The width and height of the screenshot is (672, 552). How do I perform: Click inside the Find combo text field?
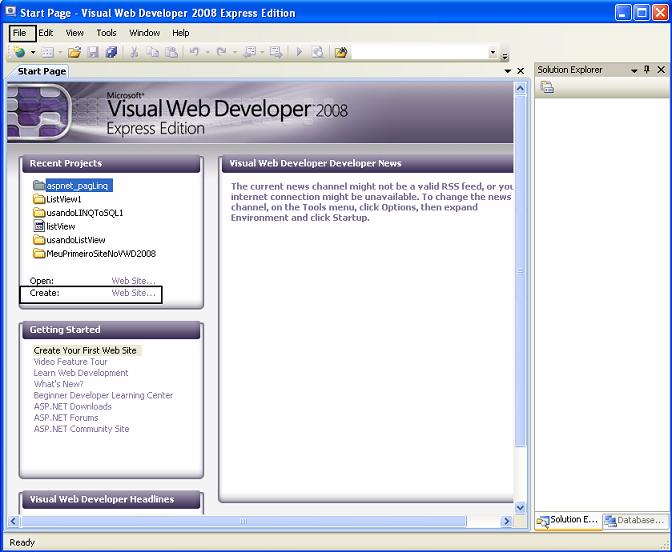pyautogui.click(x=420, y=52)
